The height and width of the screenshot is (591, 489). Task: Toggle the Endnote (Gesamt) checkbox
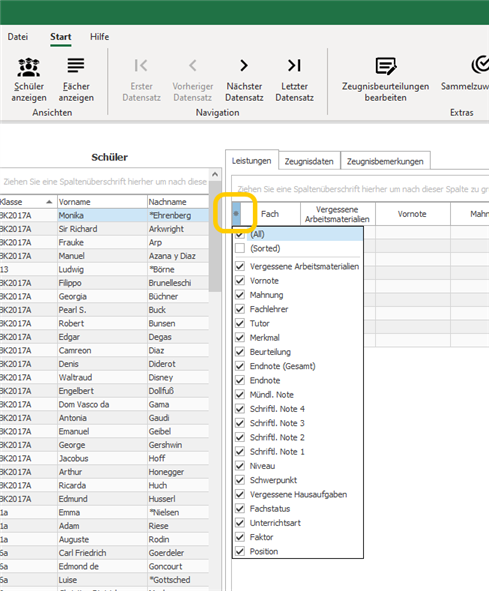240,366
